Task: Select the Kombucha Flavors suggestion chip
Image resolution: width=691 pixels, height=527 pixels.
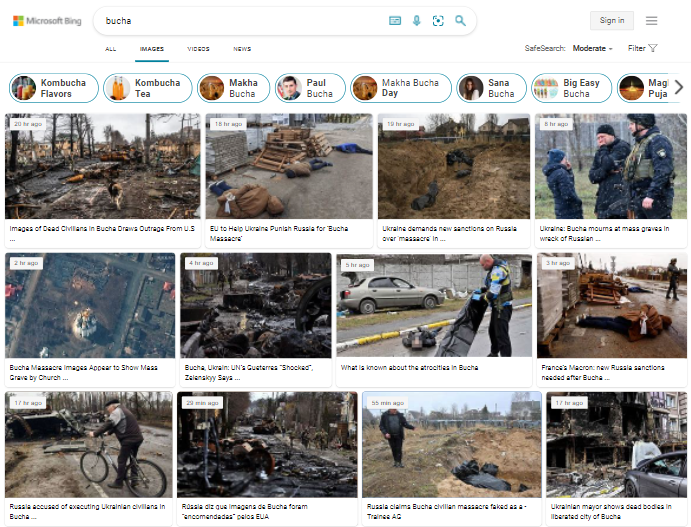Action: [54, 88]
